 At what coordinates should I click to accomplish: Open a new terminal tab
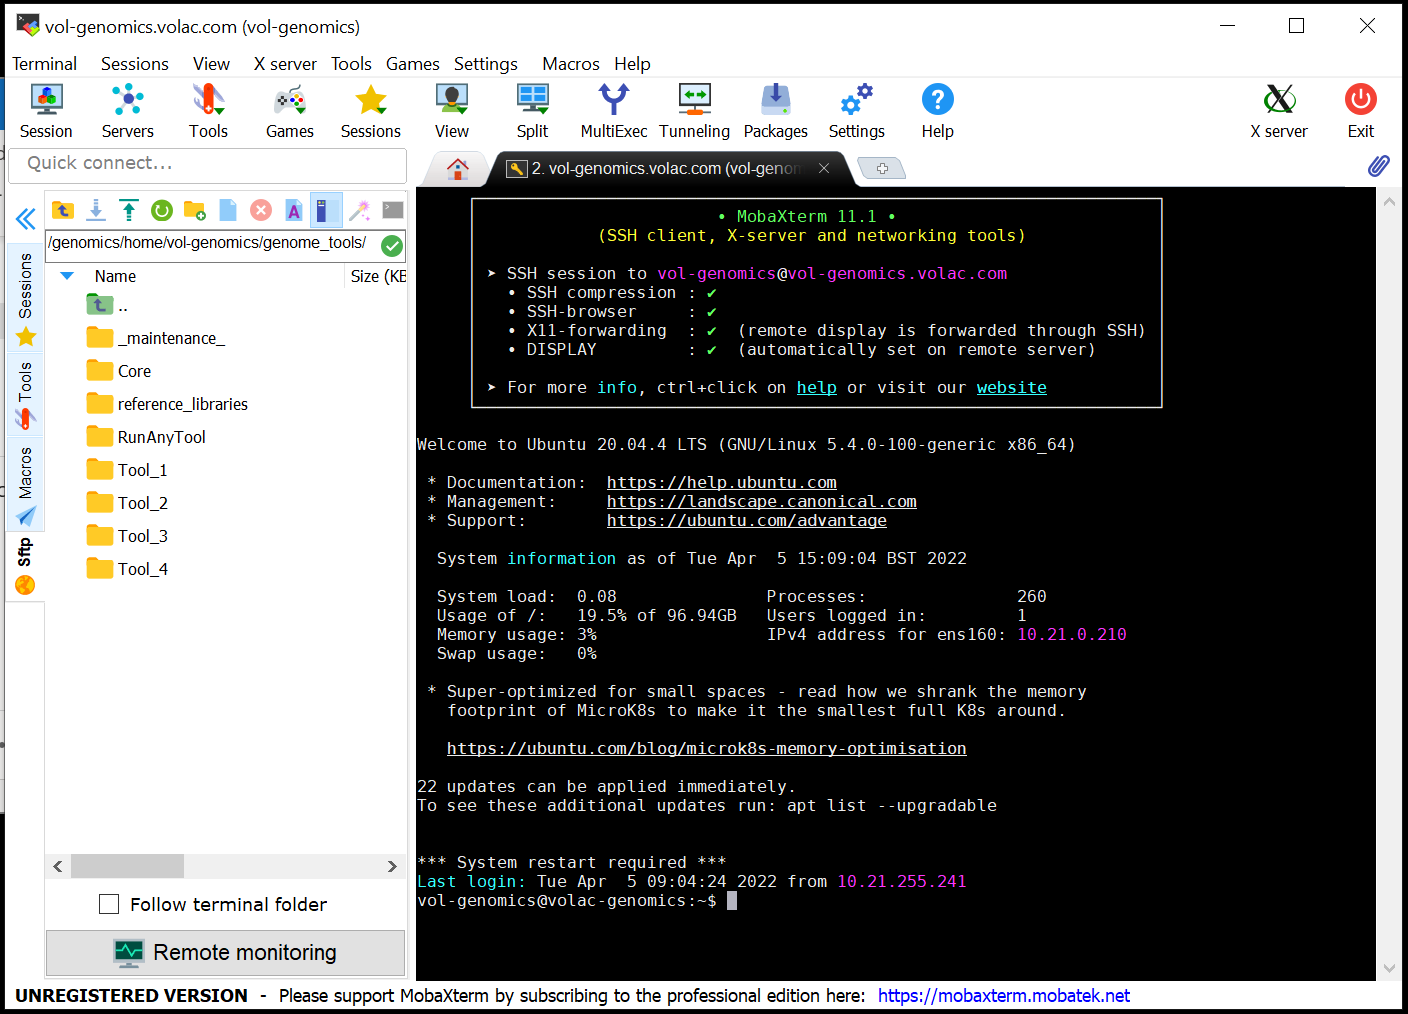882,168
